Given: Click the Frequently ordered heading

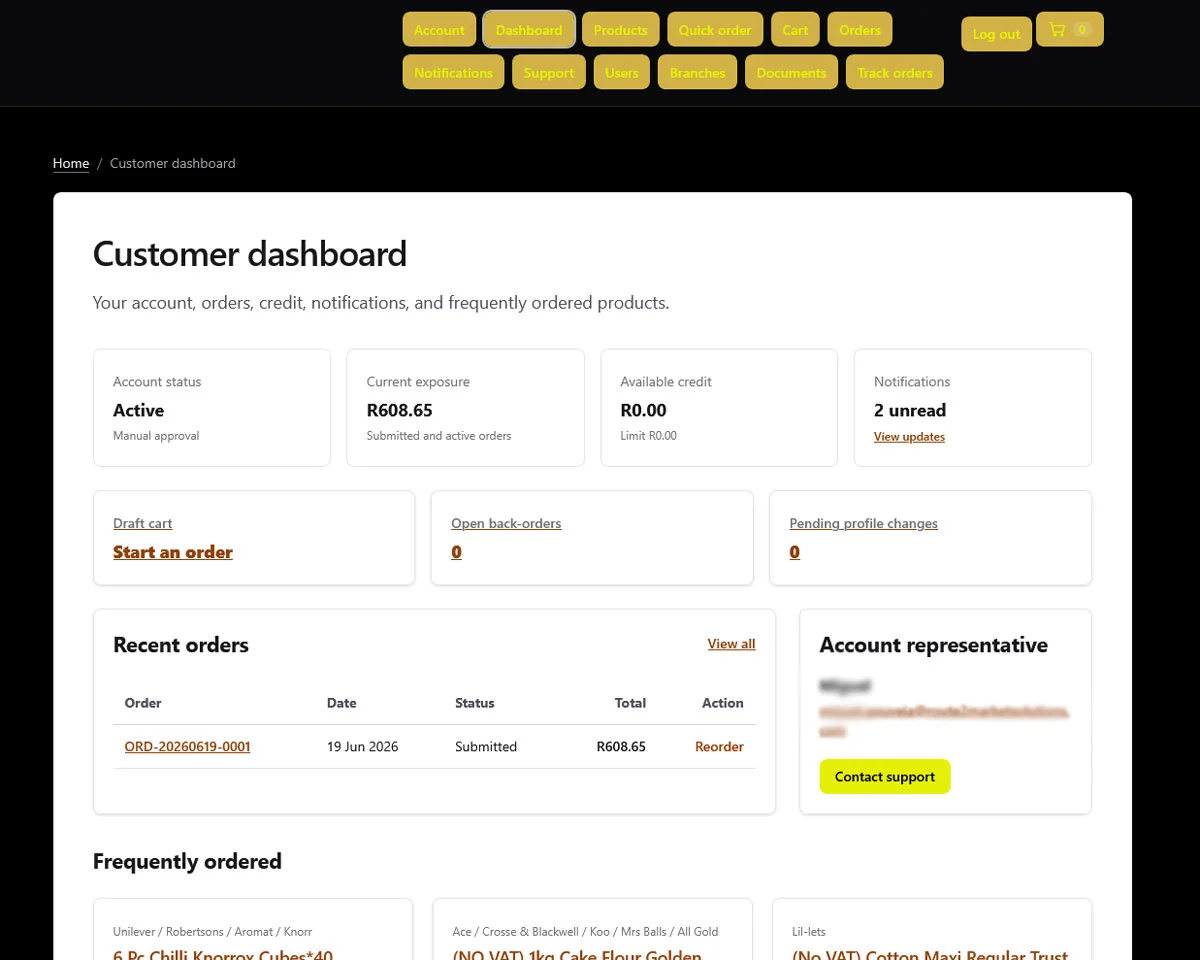Looking at the screenshot, I should tap(187, 861).
